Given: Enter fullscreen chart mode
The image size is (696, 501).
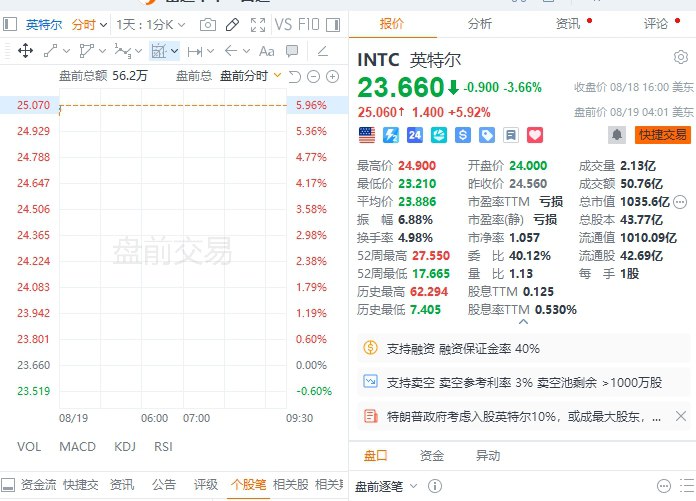Looking at the screenshot, I should (258, 24).
